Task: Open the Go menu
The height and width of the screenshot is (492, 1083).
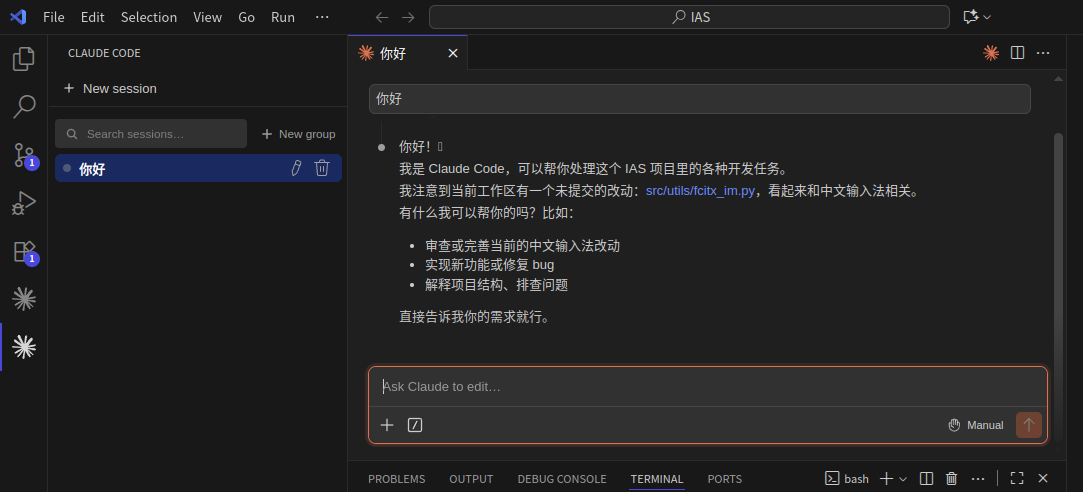Action: pos(247,17)
